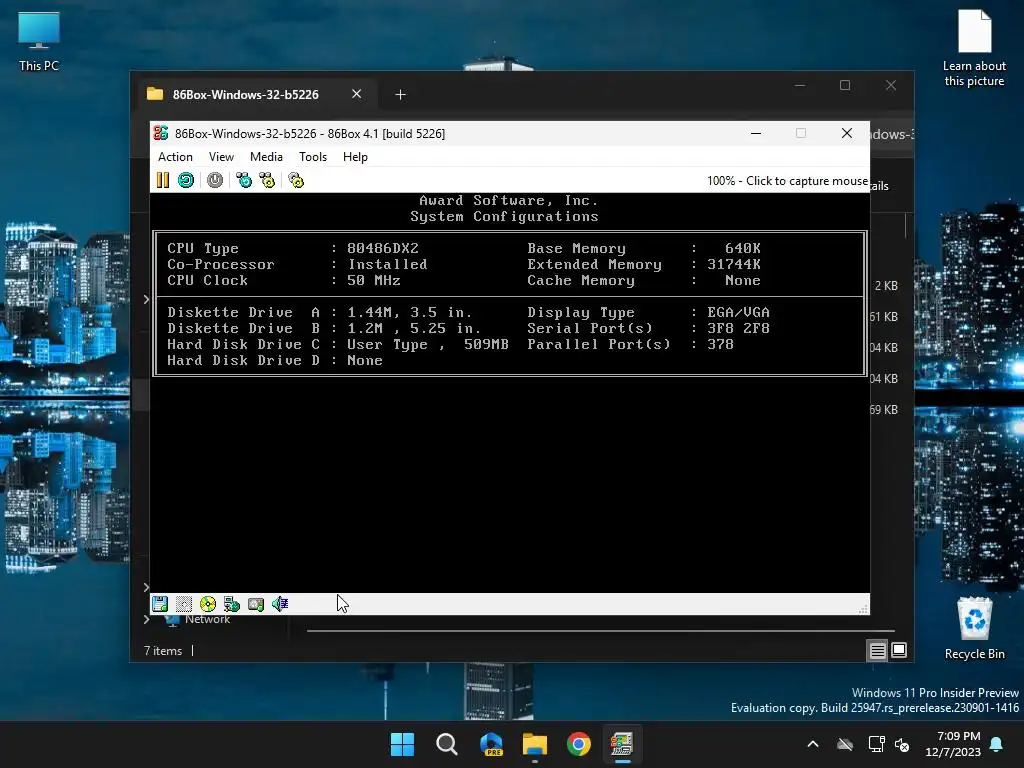Select the Recycle Bin desktop icon
Image resolution: width=1024 pixels, height=768 pixels.
(x=974, y=628)
